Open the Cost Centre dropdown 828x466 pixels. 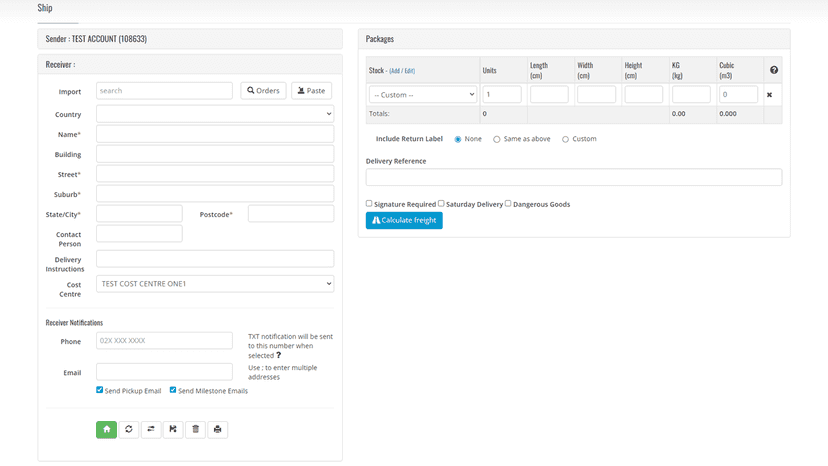[215, 284]
